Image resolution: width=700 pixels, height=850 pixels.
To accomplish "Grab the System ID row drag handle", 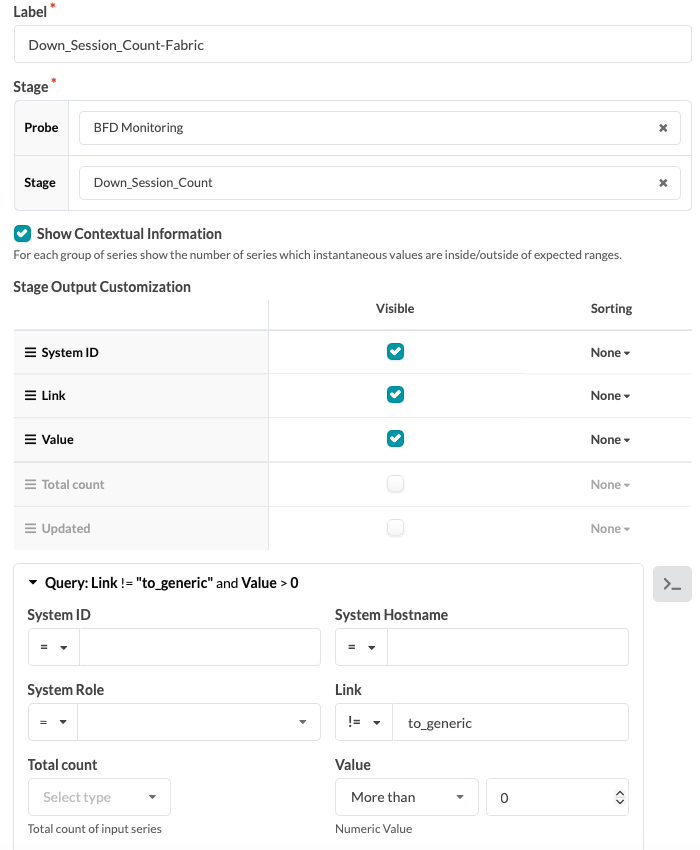I will [x=30, y=352].
